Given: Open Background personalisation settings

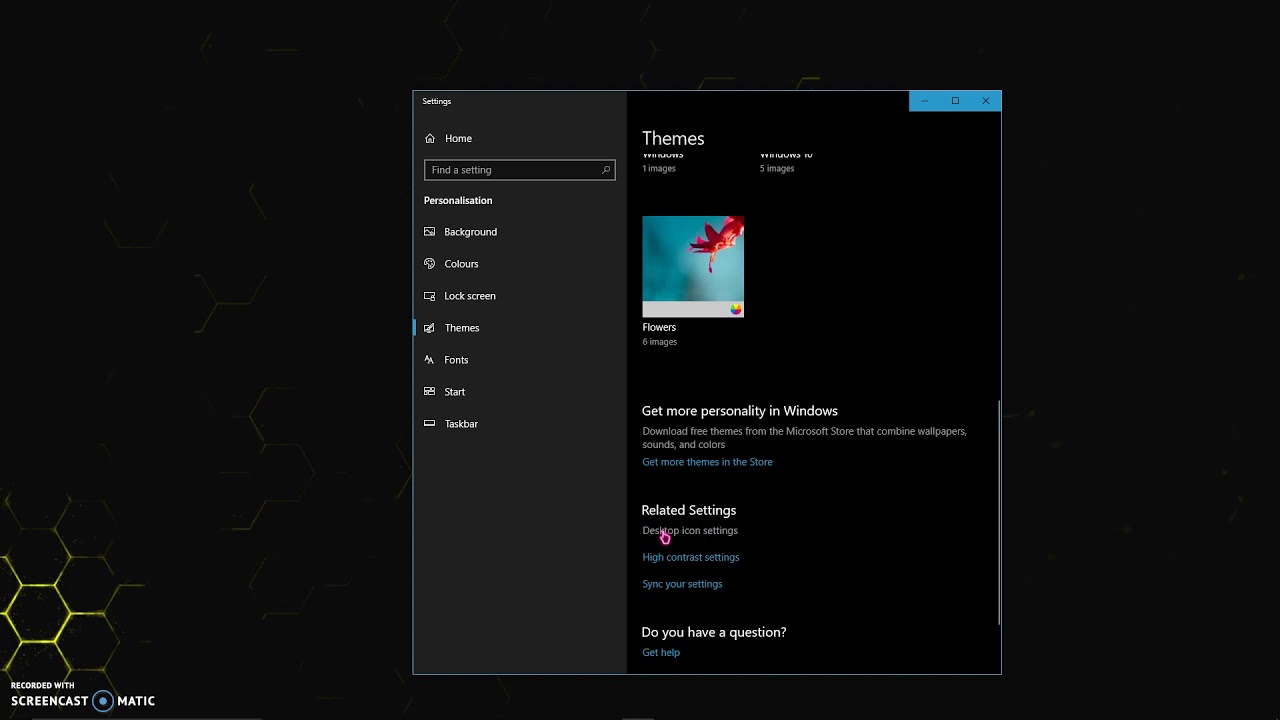Looking at the screenshot, I should pos(470,231).
